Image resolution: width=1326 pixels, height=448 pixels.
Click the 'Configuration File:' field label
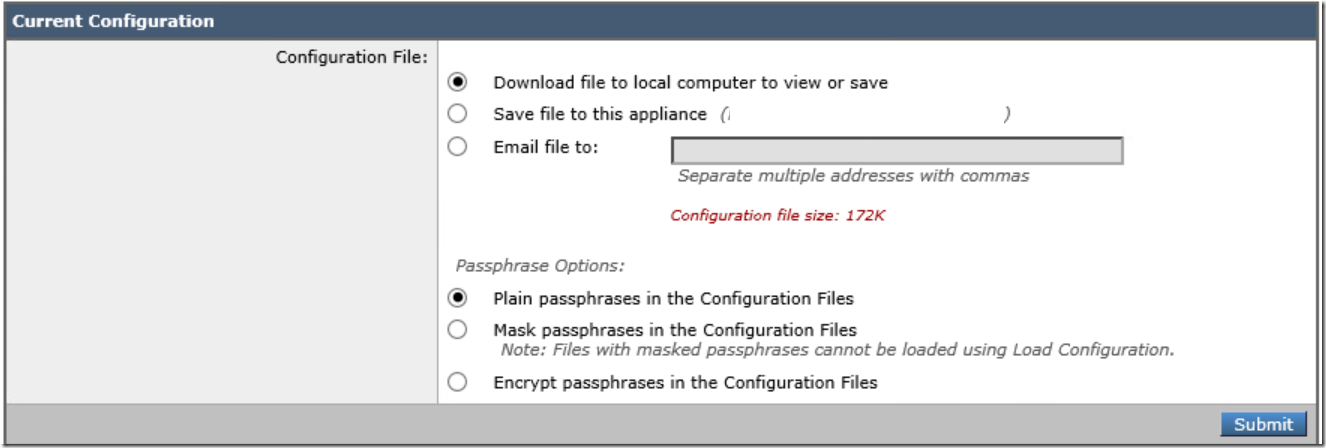(x=352, y=58)
